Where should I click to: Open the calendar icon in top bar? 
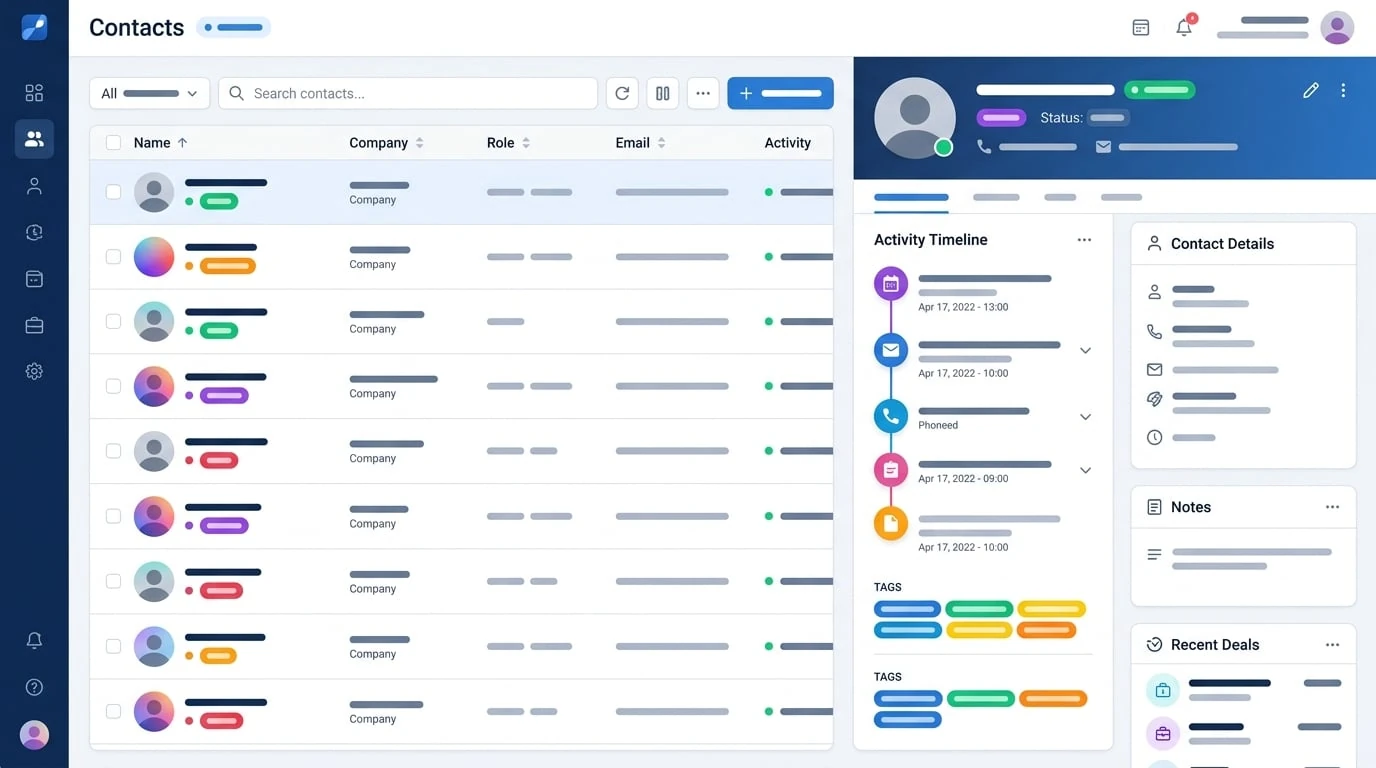[x=1141, y=28]
